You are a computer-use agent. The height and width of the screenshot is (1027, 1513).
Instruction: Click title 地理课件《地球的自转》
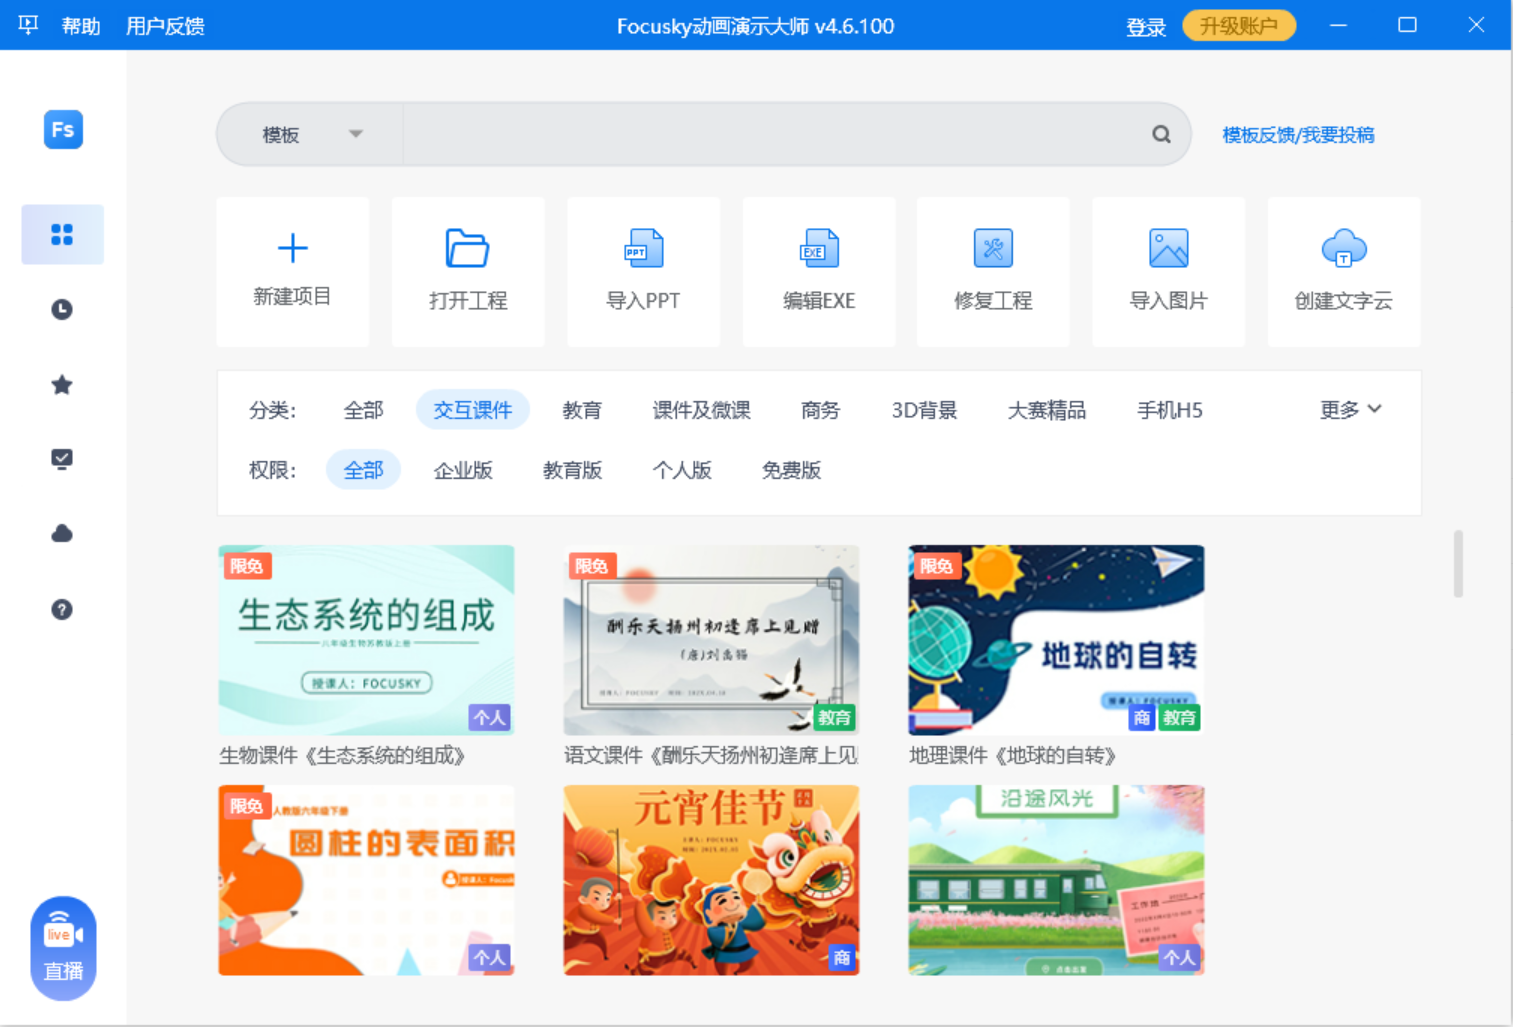1012,755
